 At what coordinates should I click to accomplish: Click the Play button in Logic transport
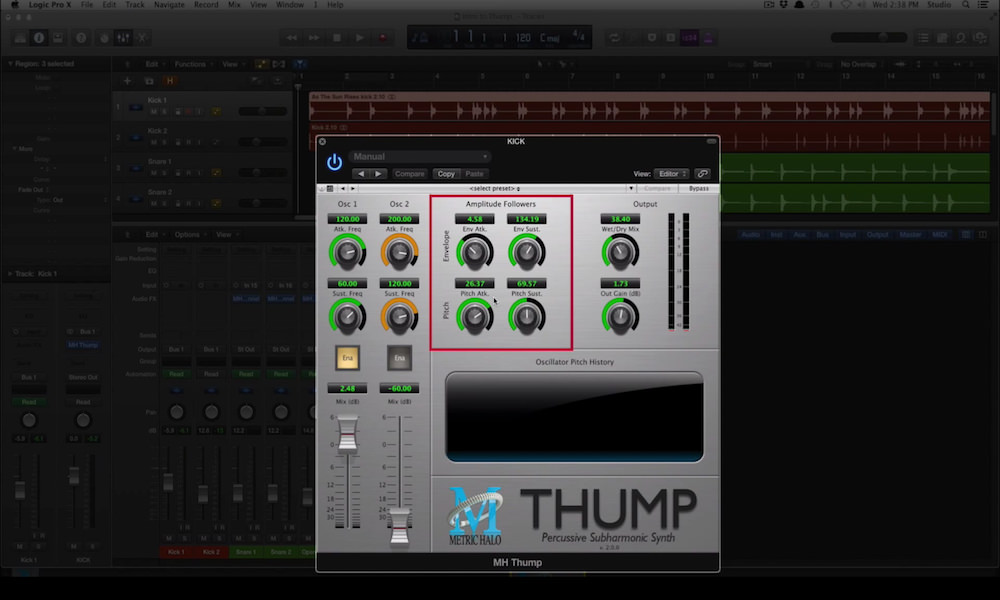coord(360,38)
